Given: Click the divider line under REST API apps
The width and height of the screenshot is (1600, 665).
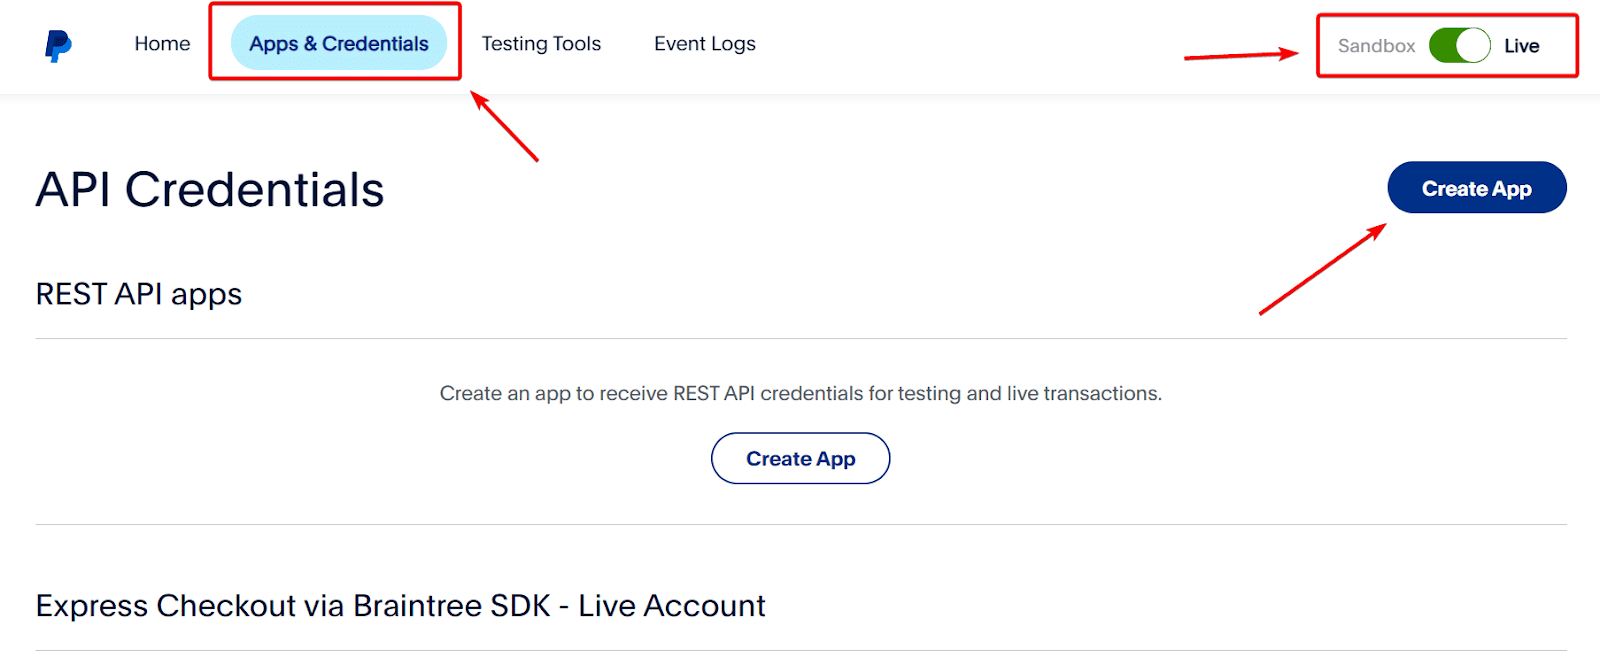Looking at the screenshot, I should tap(800, 339).
